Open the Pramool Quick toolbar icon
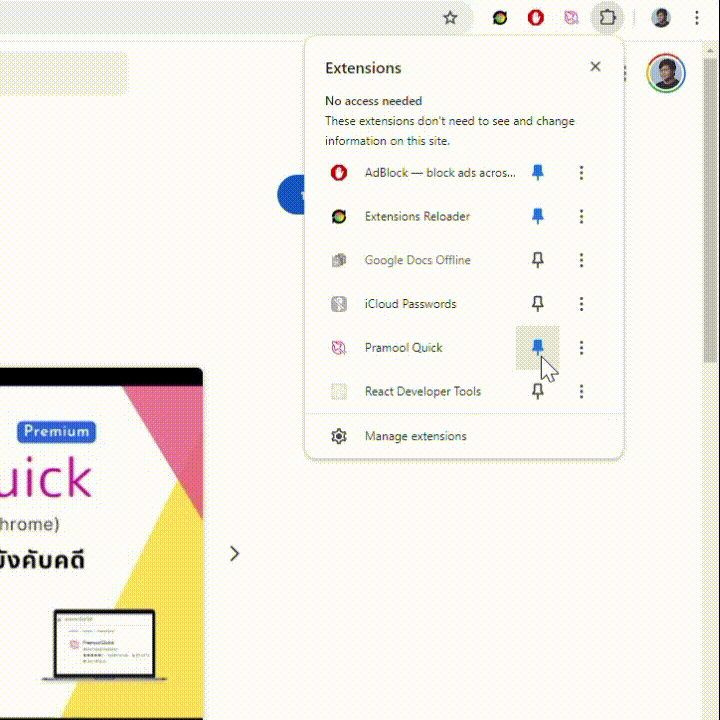This screenshot has height=720, width=720. [x=571, y=18]
